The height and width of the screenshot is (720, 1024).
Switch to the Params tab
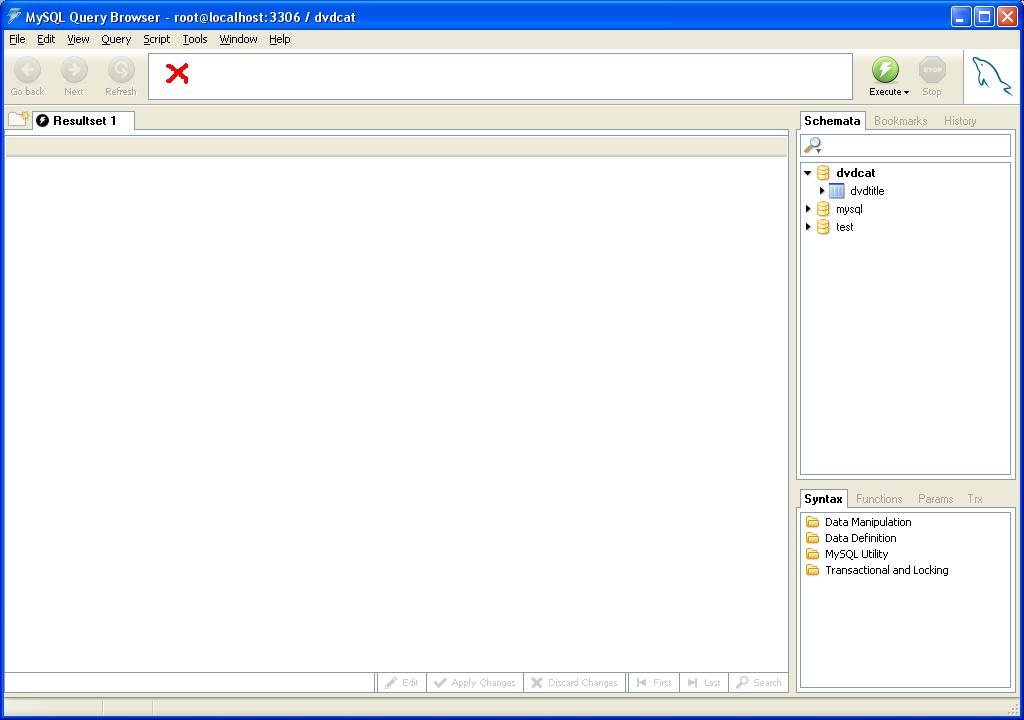[935, 499]
